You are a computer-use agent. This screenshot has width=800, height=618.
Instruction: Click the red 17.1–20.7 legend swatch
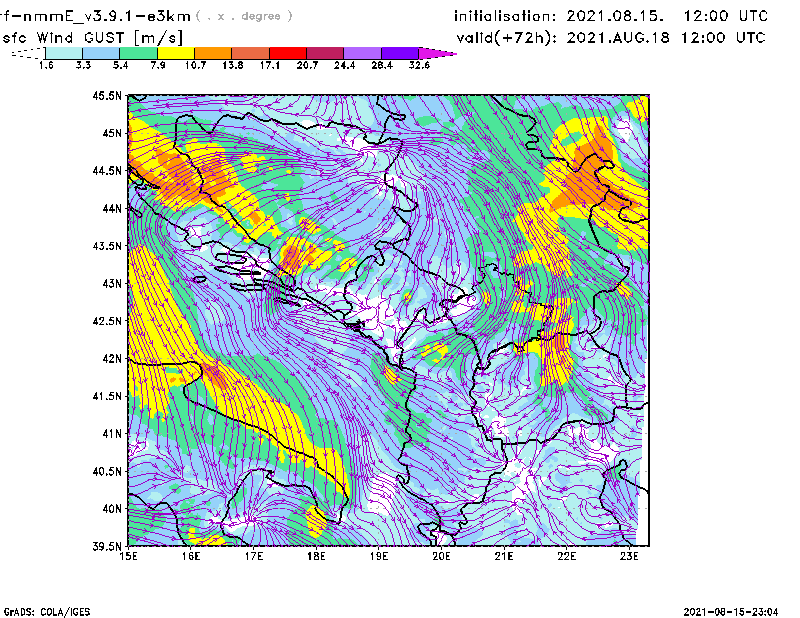[288, 53]
